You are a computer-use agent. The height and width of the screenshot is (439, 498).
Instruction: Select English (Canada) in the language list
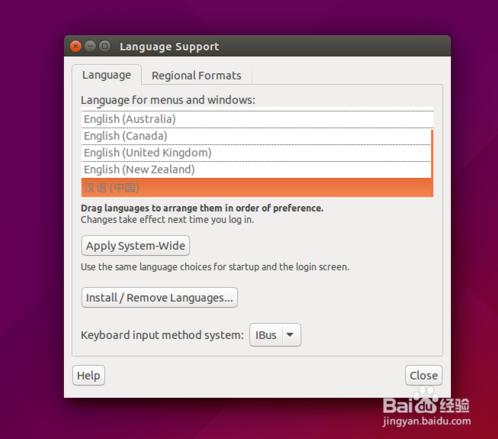(256, 136)
